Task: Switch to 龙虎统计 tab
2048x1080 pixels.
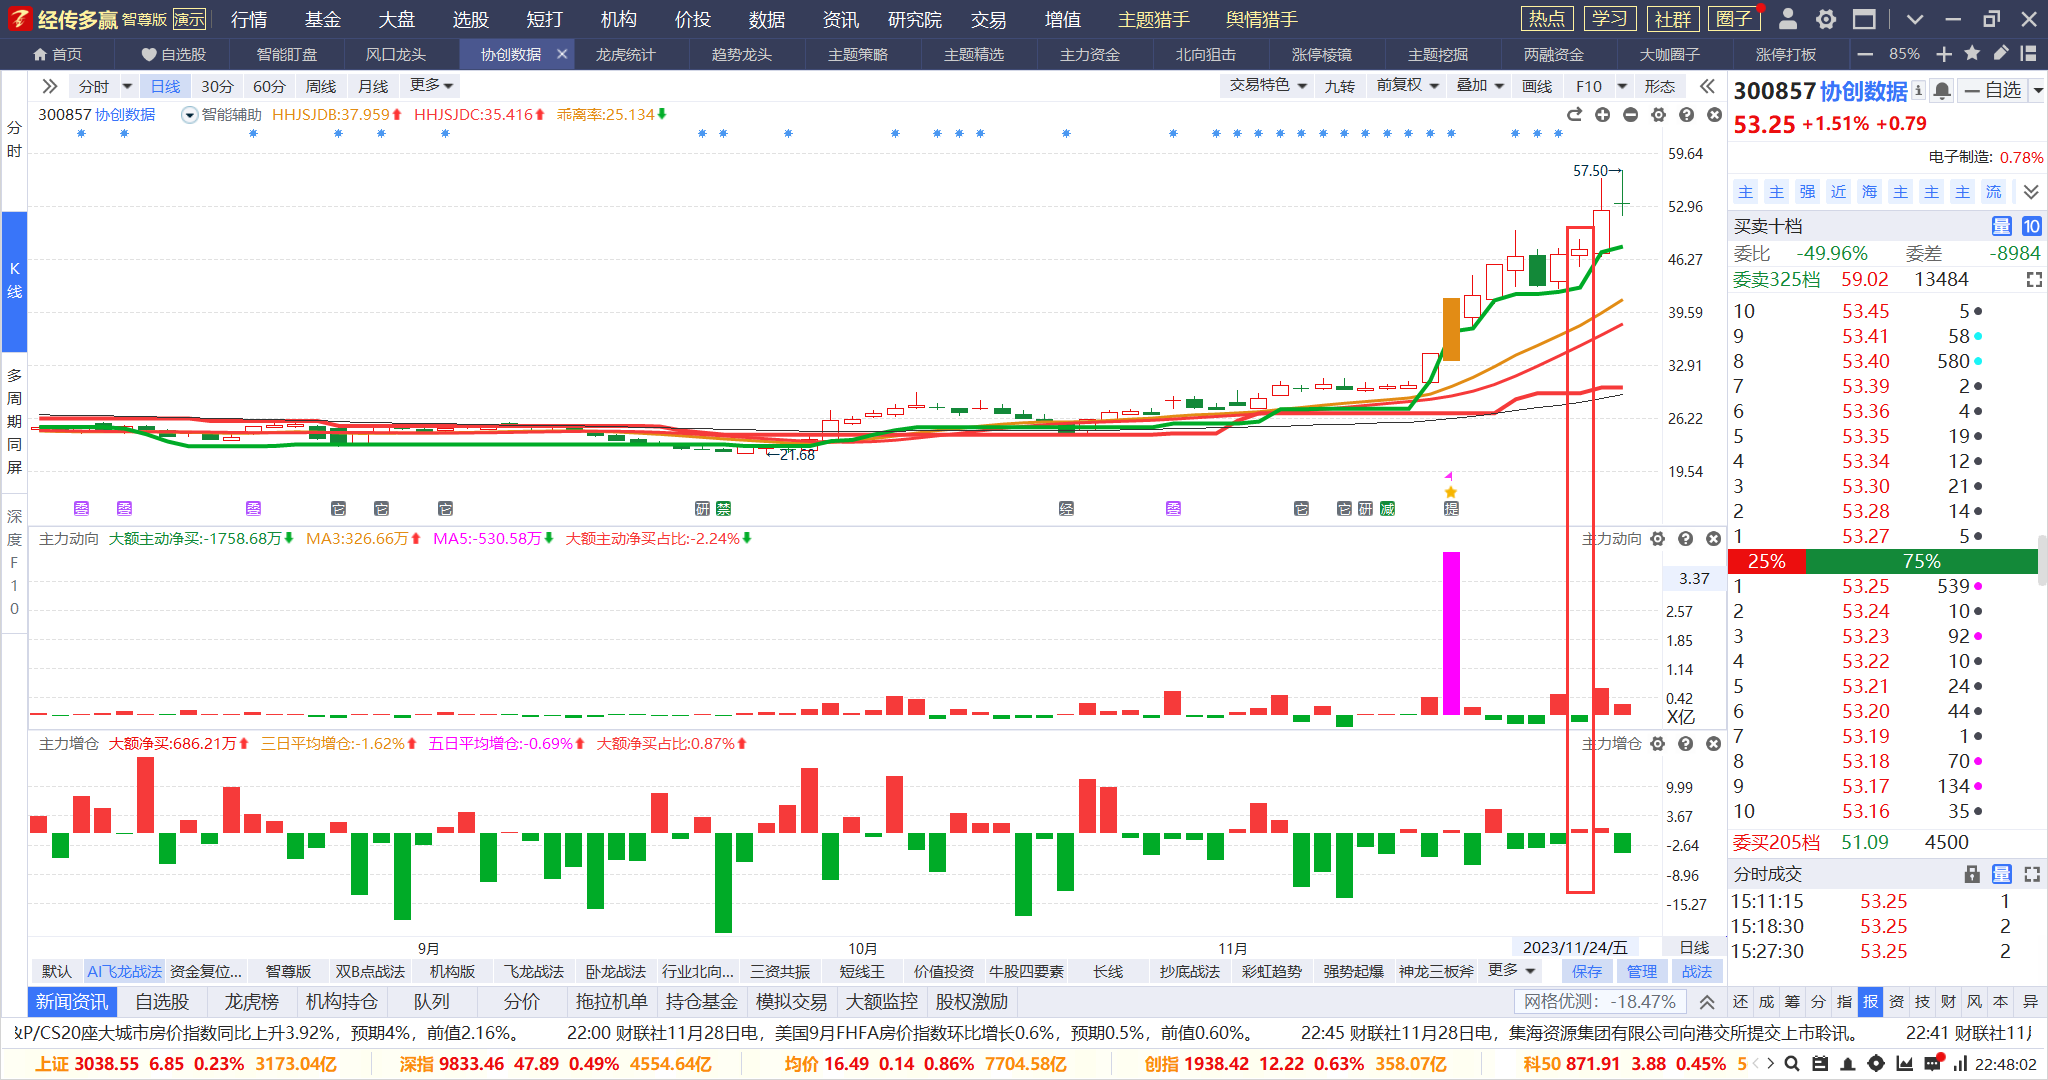Action: coord(626,54)
